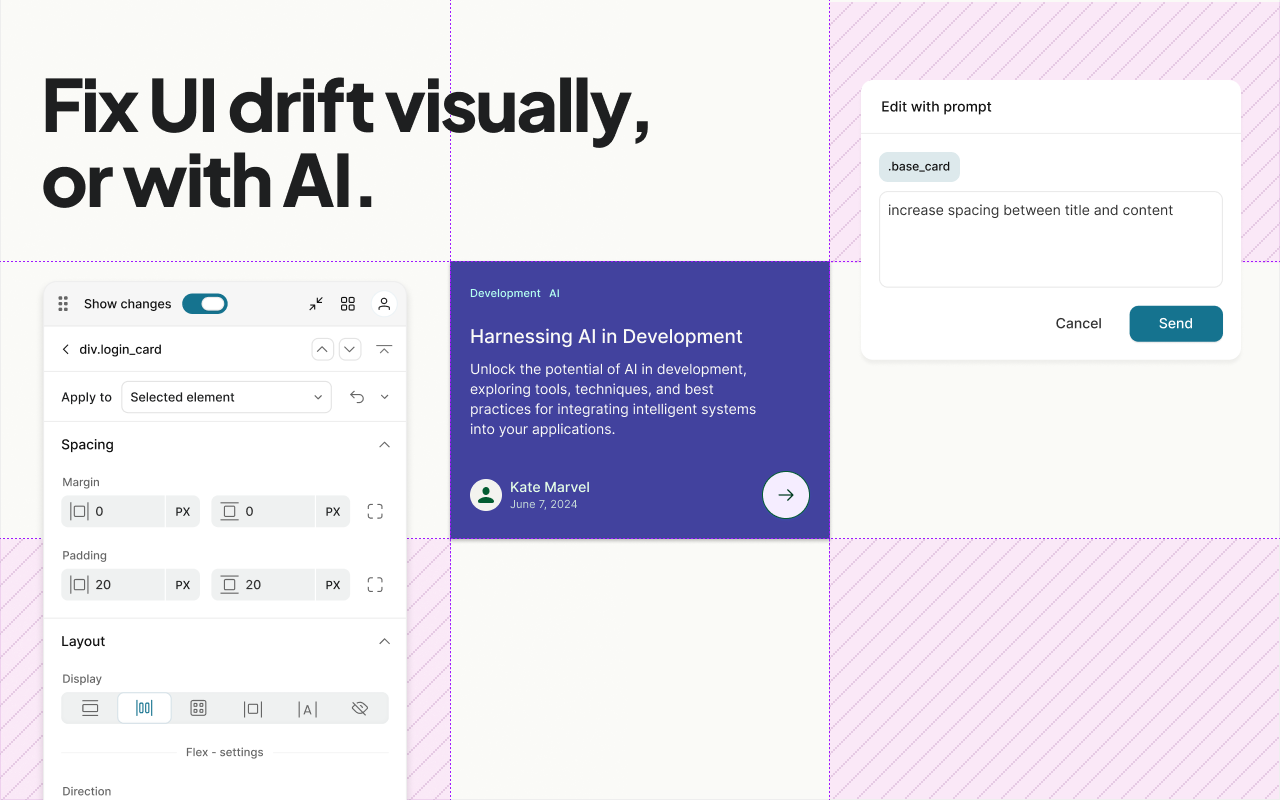Viewport: 1280px width, 800px height.
Task: Select the inline-block display option
Action: 253,708
